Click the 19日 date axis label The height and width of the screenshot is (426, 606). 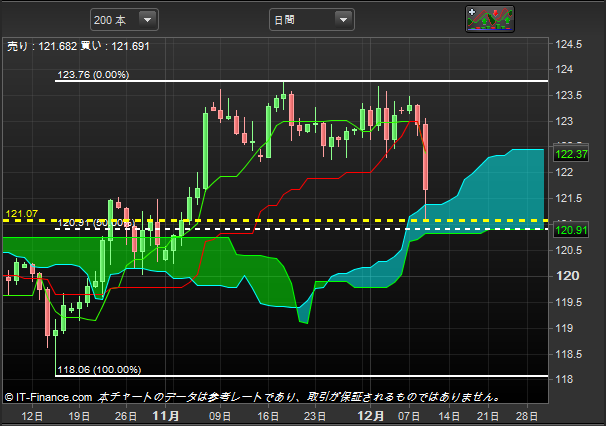pos(79,416)
